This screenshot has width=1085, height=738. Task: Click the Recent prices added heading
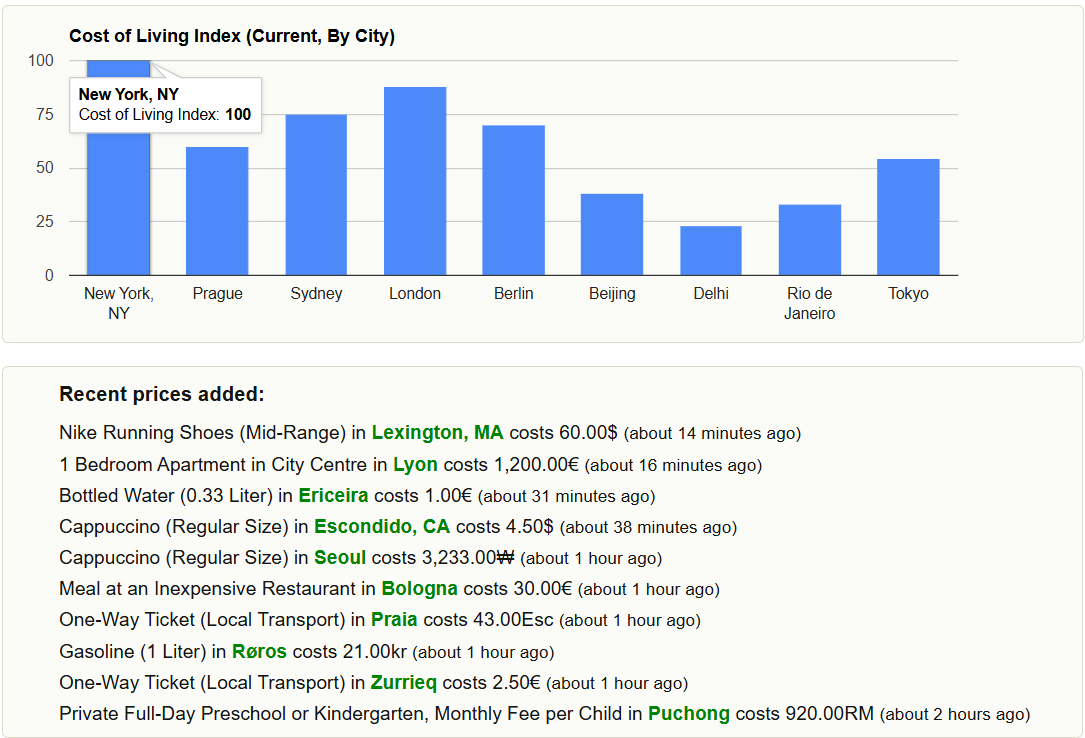coord(162,394)
